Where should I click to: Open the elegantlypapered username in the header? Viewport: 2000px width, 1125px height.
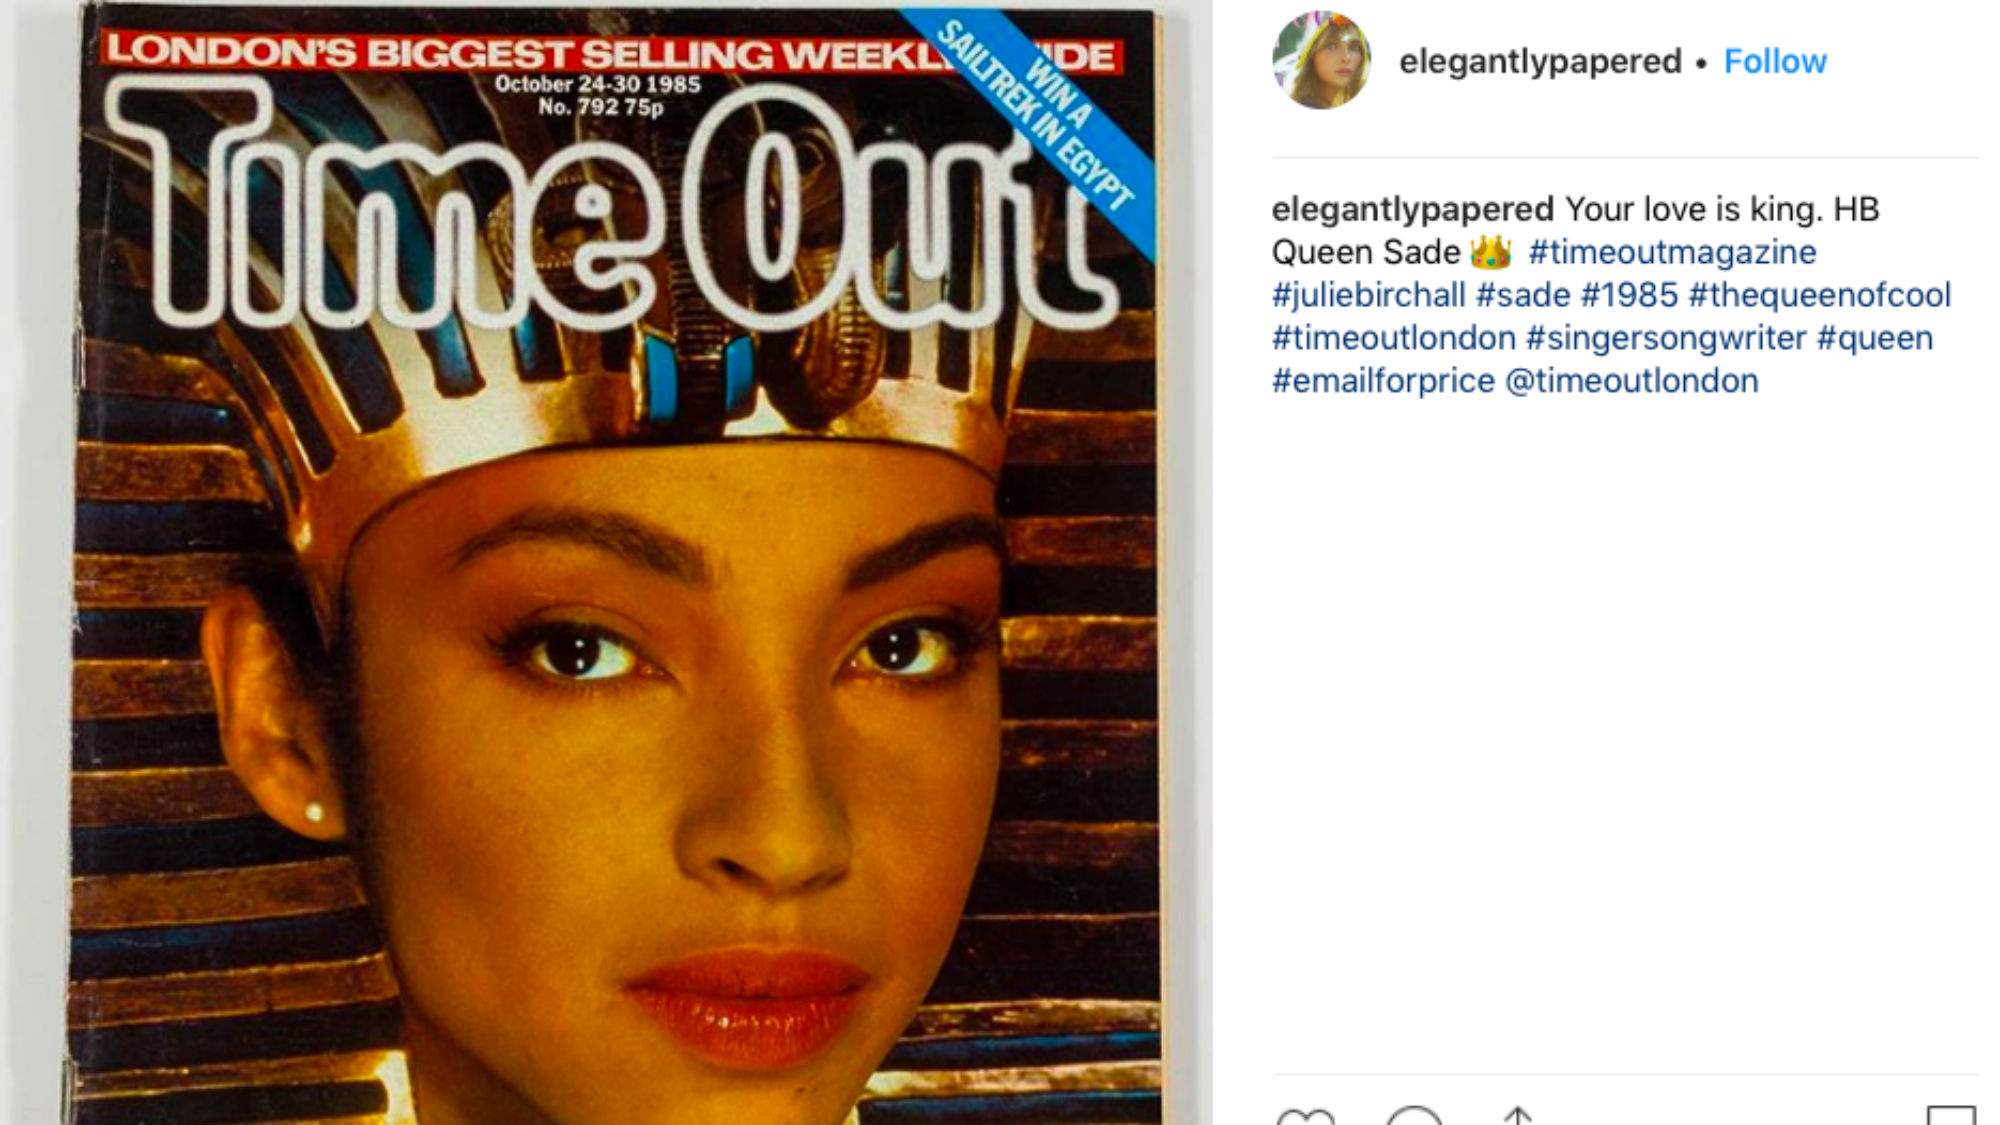pyautogui.click(x=1540, y=61)
